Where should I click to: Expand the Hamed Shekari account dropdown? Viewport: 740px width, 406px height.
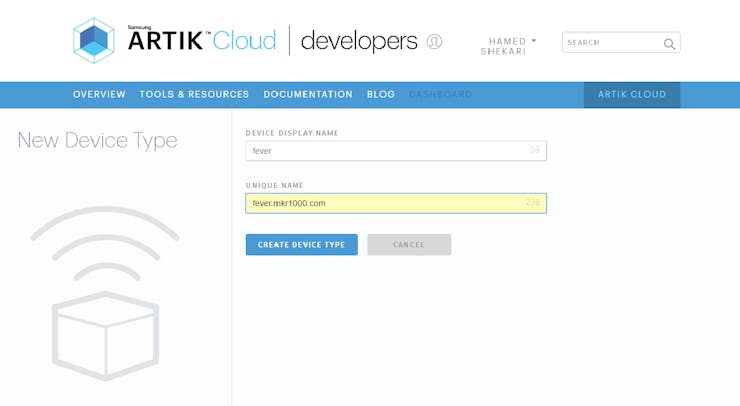(x=508, y=46)
